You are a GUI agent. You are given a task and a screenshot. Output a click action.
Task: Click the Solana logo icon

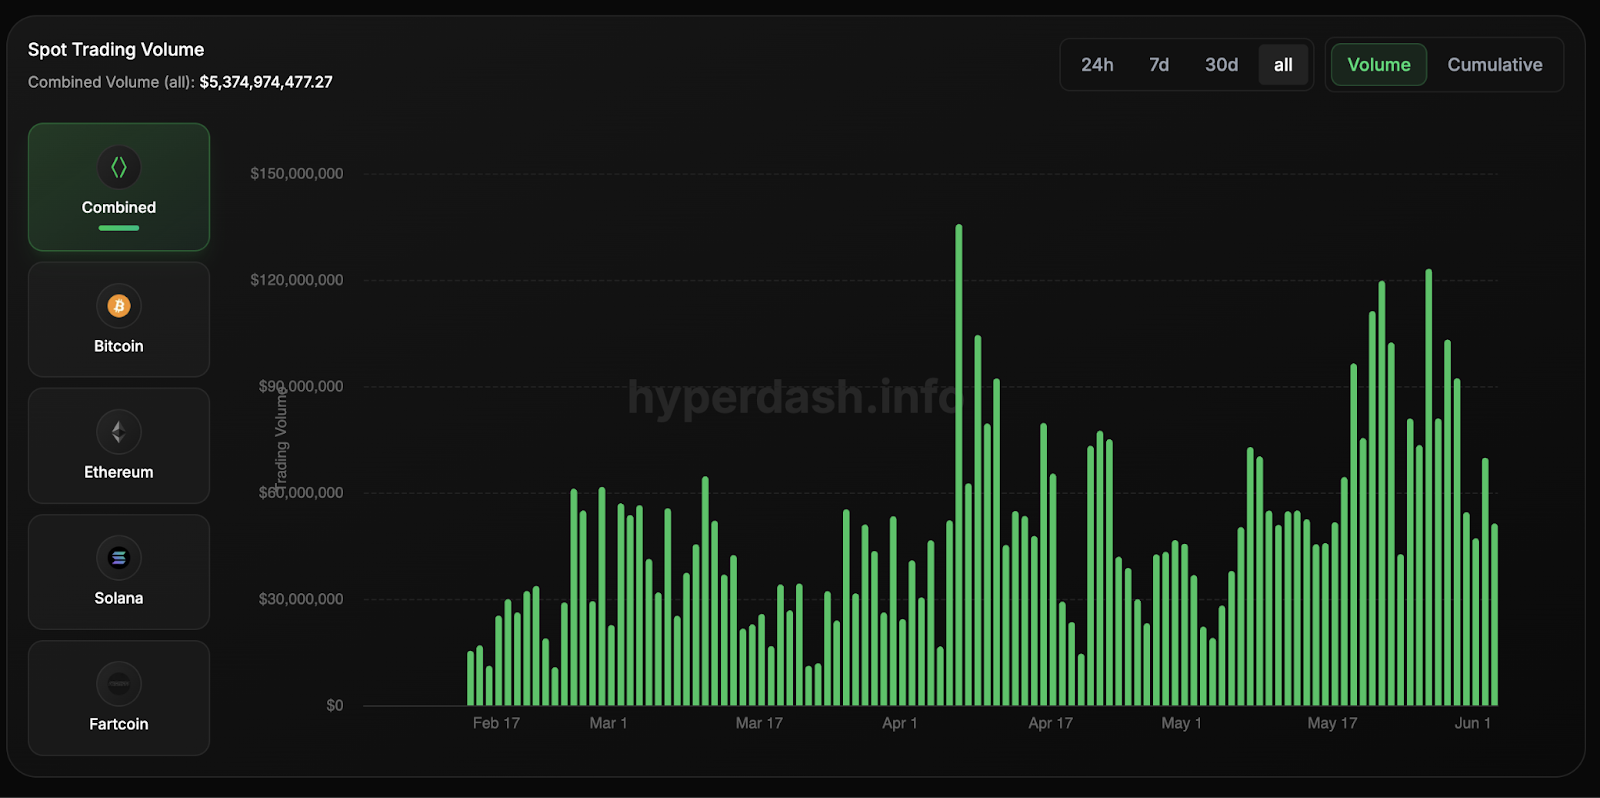119,558
